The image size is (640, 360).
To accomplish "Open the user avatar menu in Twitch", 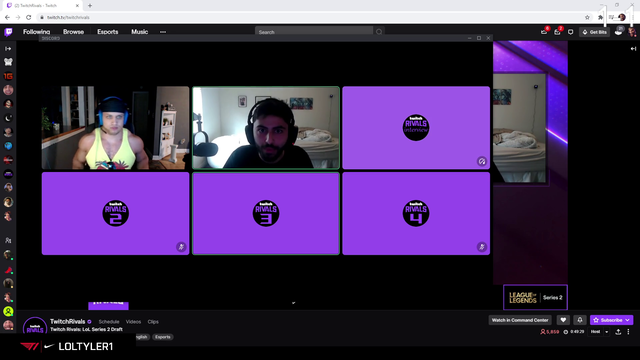I will [632, 32].
